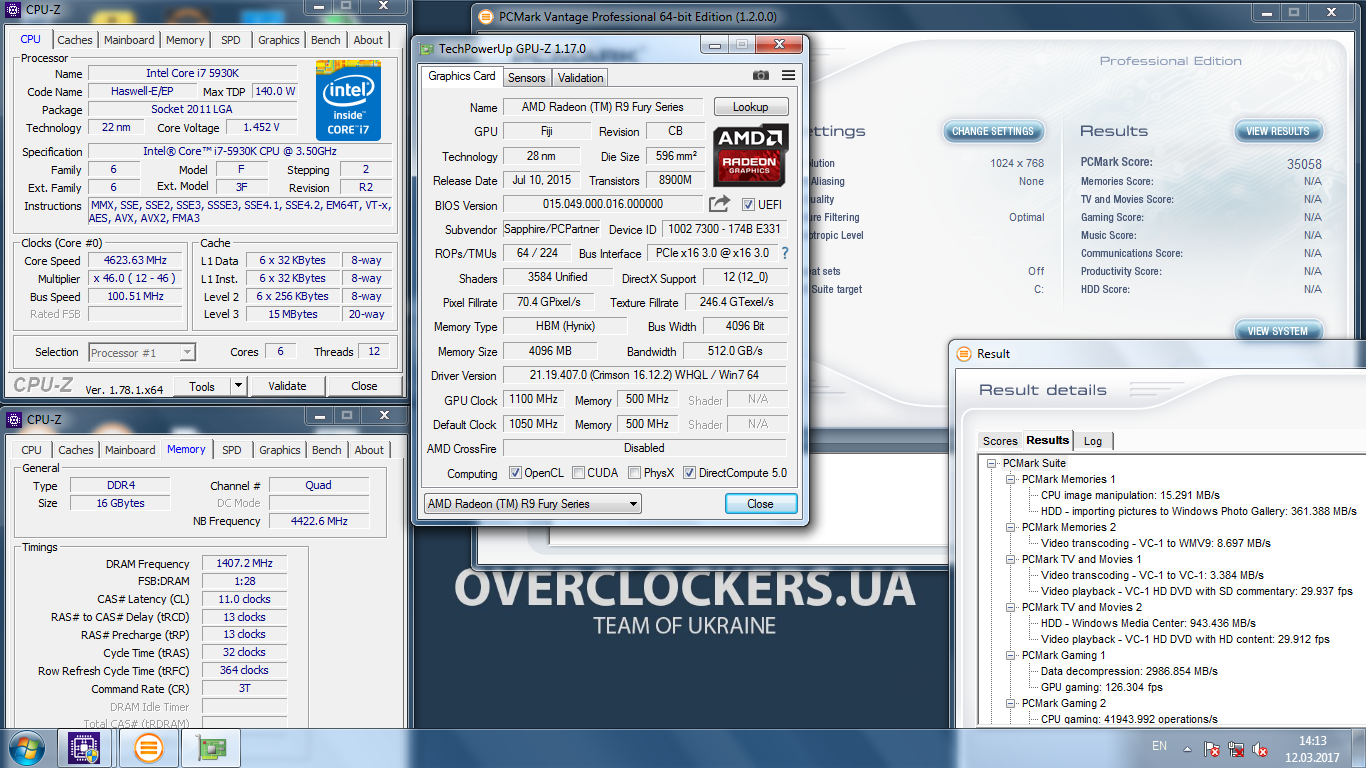Screen dimensions: 1366x768
Task: Click the EN language indicator in the taskbar
Action: [x=1159, y=746]
